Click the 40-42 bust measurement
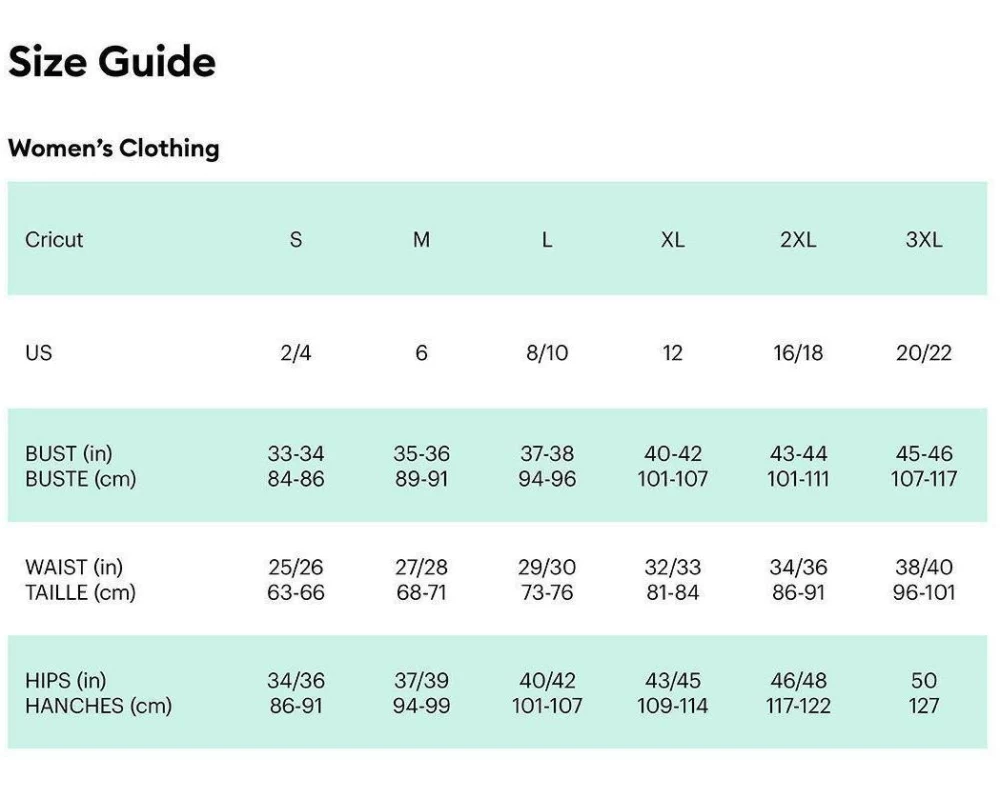The width and height of the screenshot is (1000, 800). [x=673, y=454]
